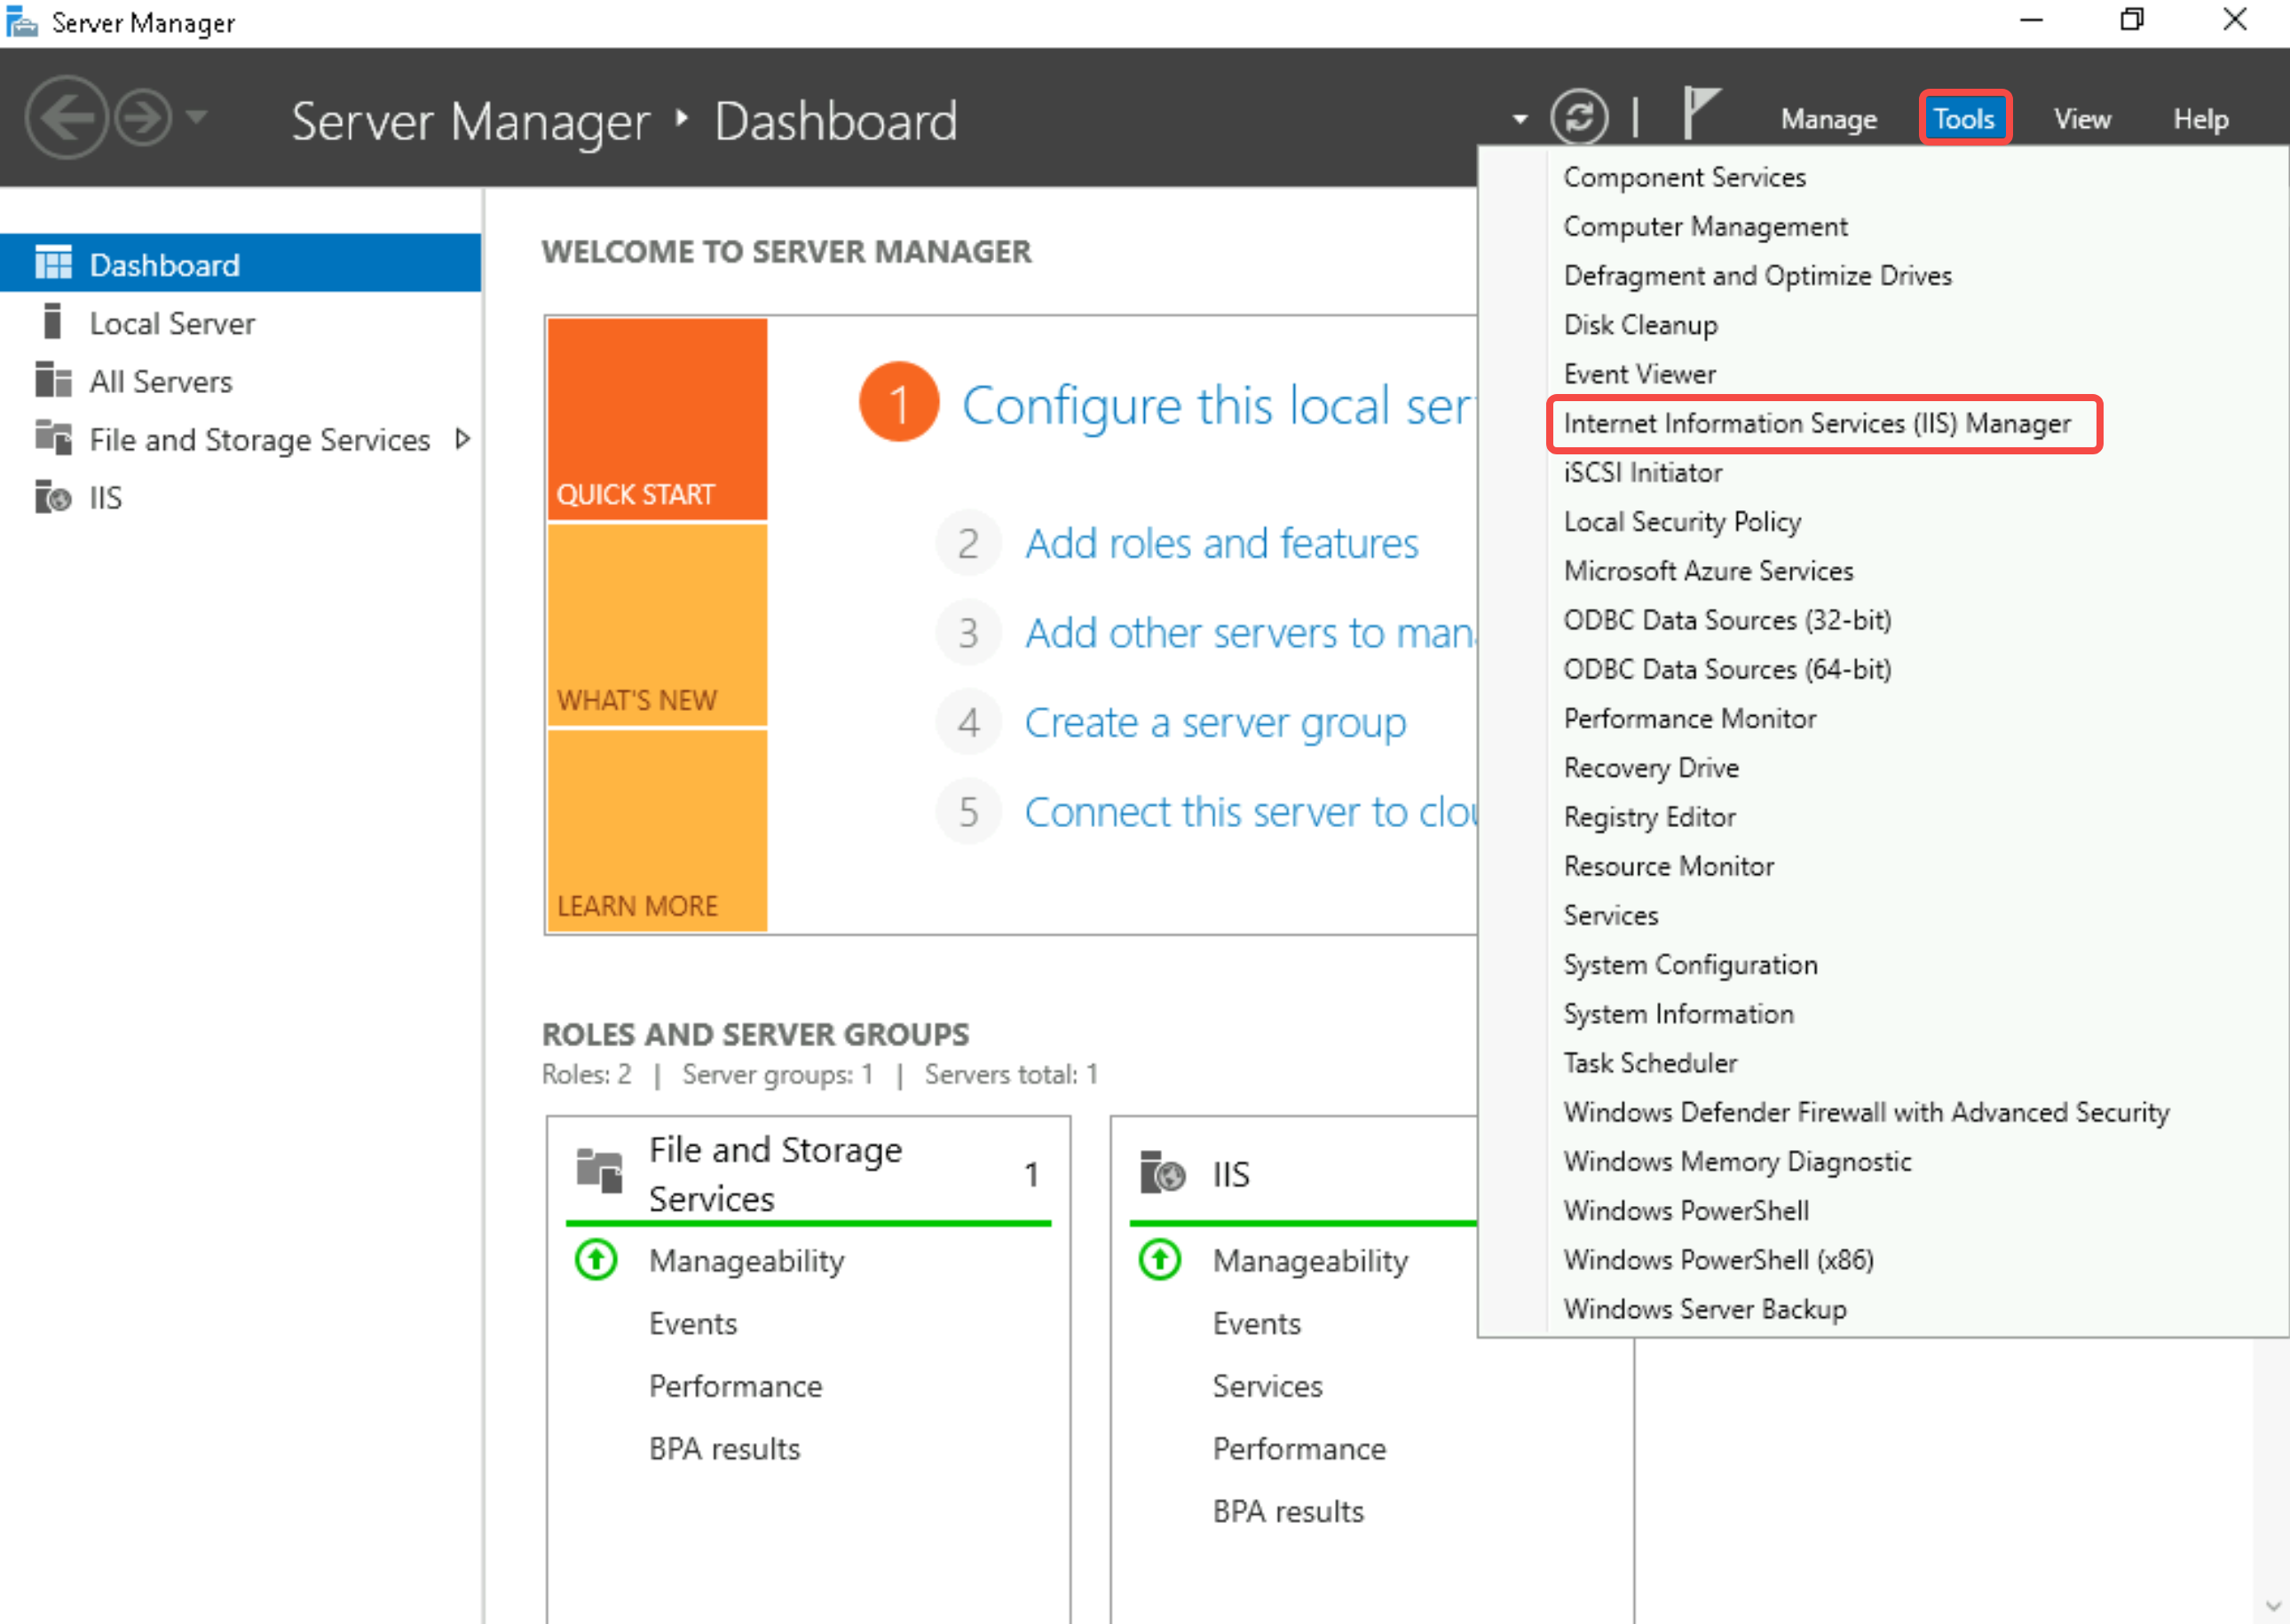This screenshot has height=1624, width=2290.
Task: Refresh the Server Manager dashboard
Action: (x=1579, y=118)
